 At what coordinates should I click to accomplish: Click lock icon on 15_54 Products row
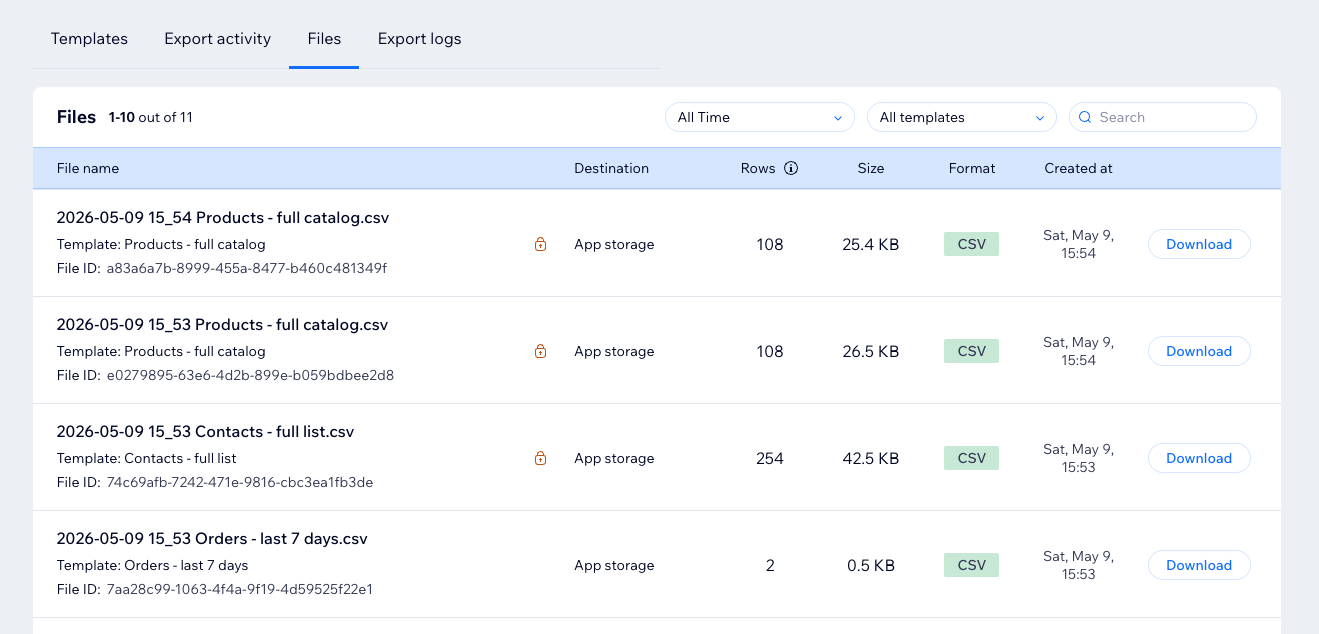click(x=540, y=244)
